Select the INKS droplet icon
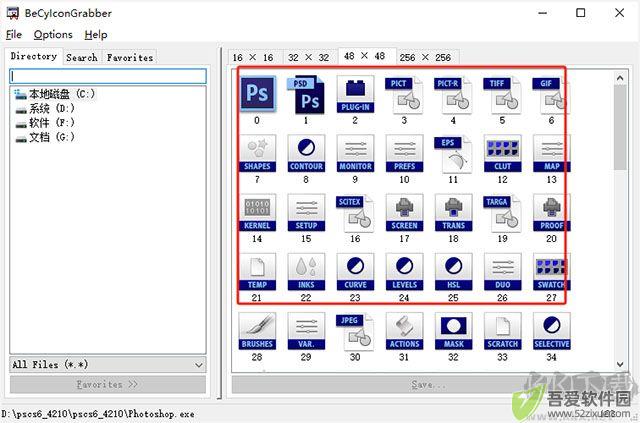 coord(306,272)
